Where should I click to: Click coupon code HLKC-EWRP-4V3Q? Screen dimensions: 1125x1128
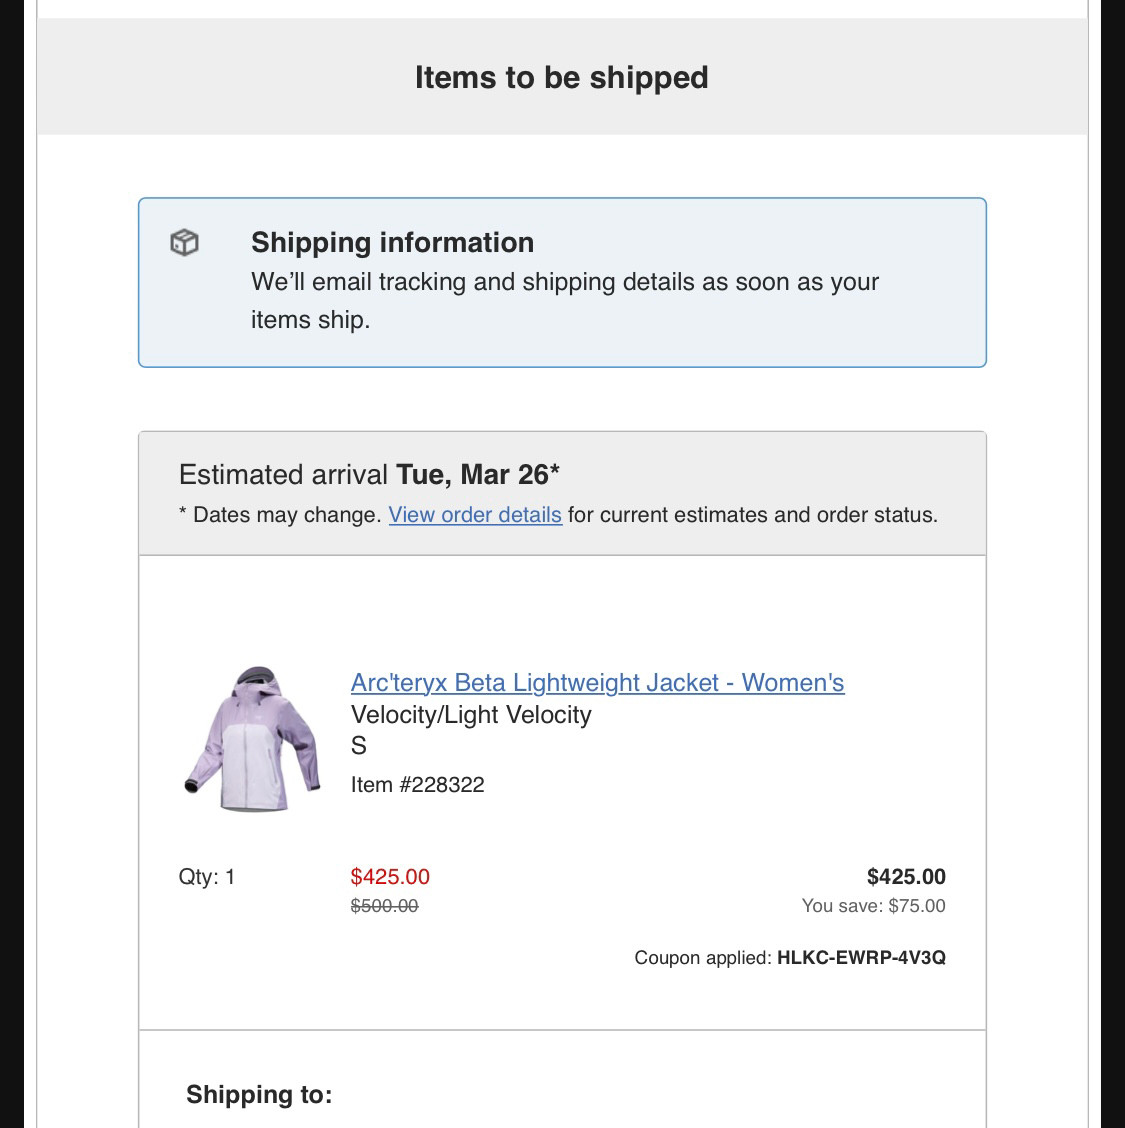pyautogui.click(x=861, y=957)
